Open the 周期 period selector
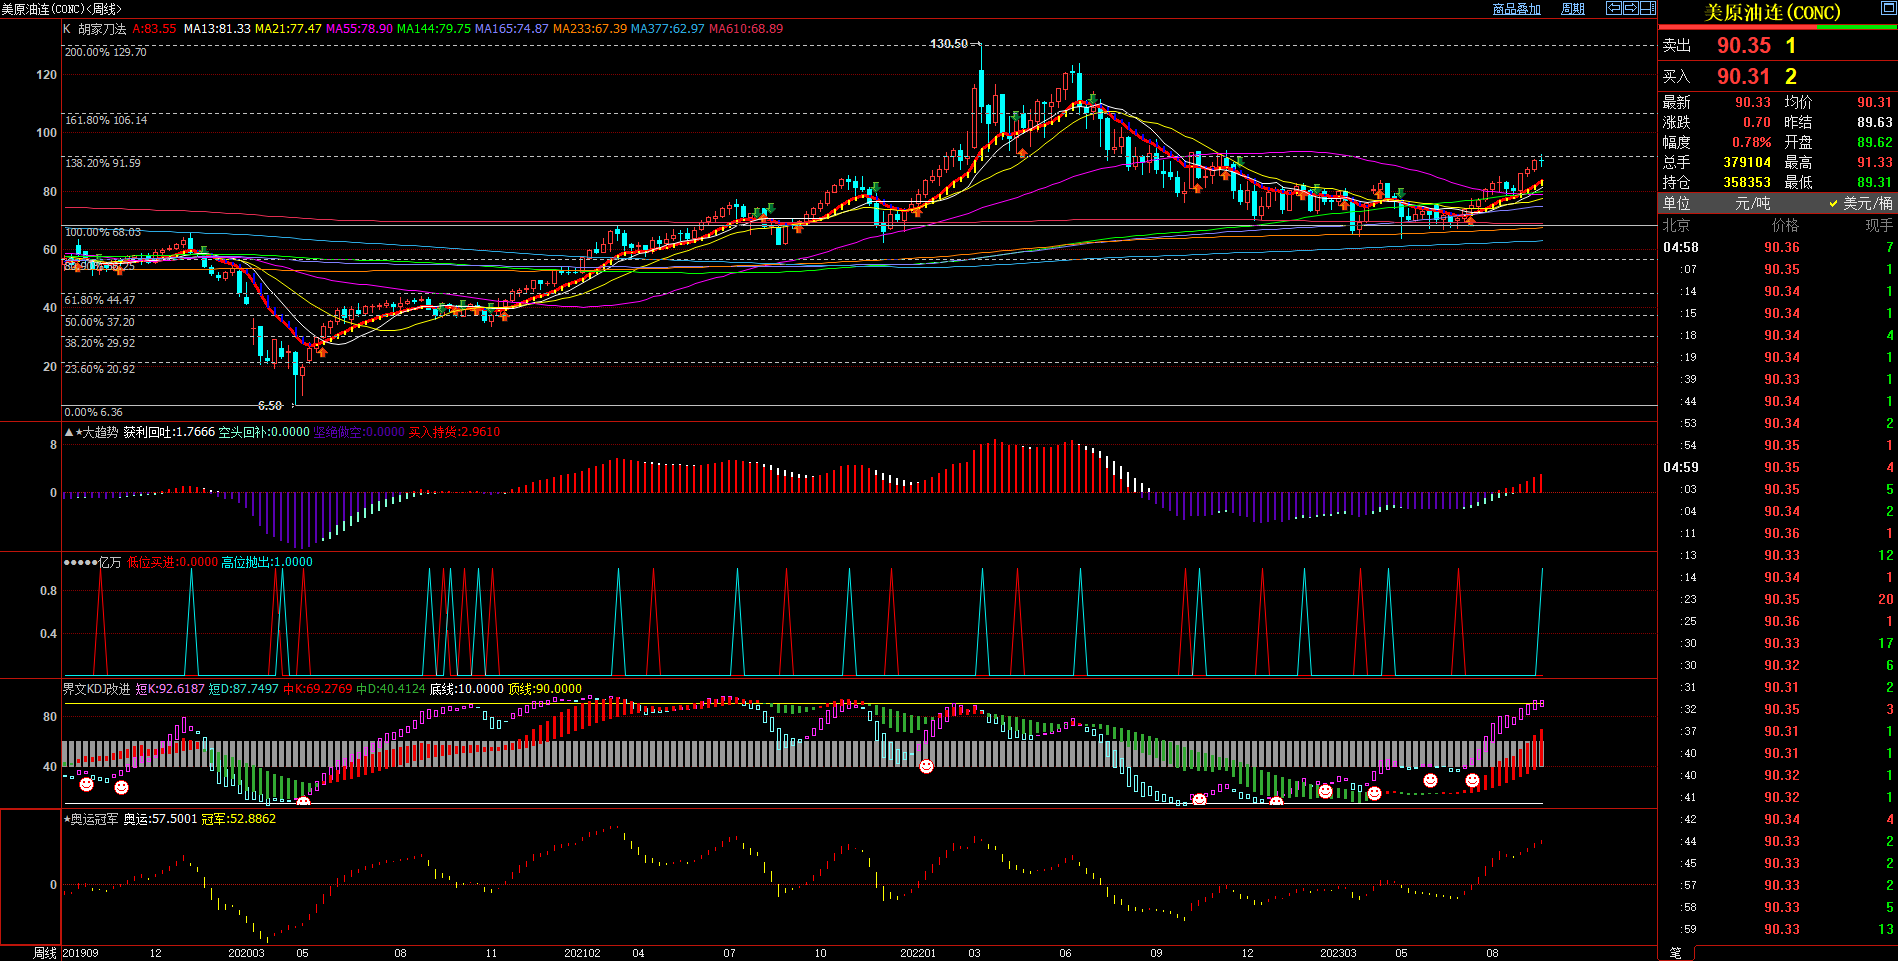The width and height of the screenshot is (1898, 961). pyautogui.click(x=1573, y=9)
